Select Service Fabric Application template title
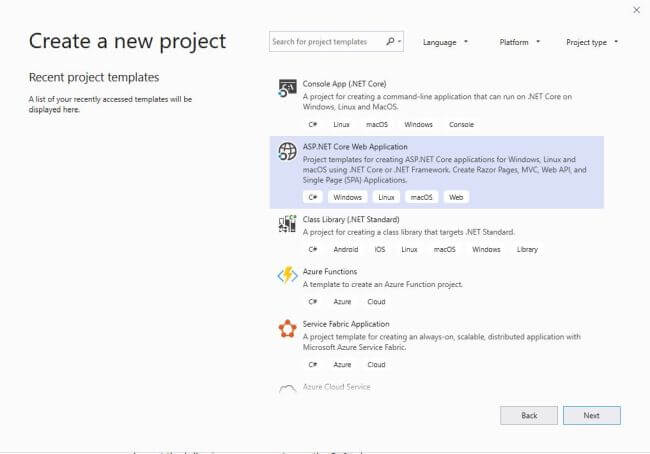 click(346, 324)
